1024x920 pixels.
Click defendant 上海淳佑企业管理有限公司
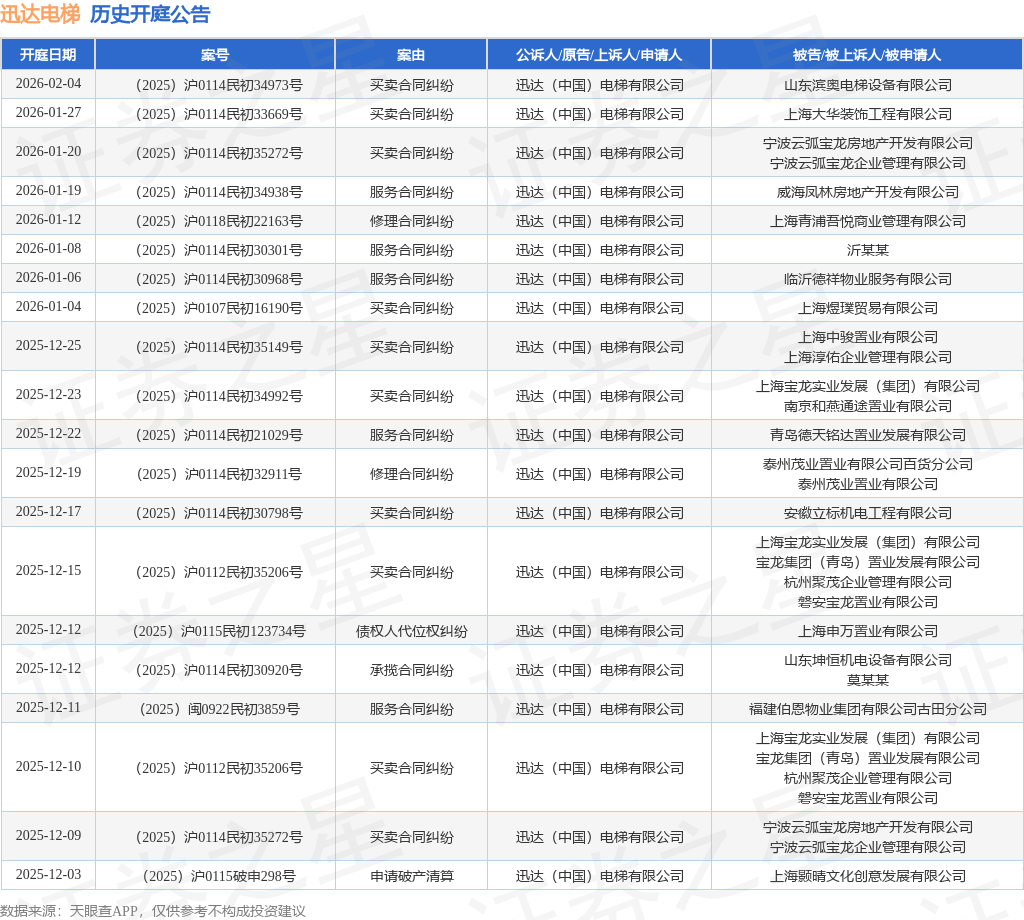(x=867, y=357)
